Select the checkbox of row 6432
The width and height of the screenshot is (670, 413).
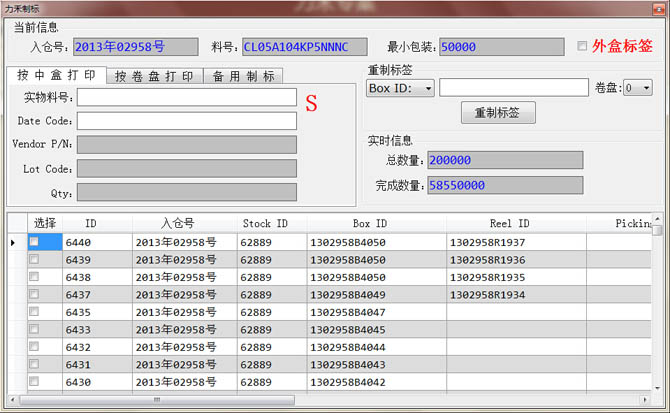[34, 346]
